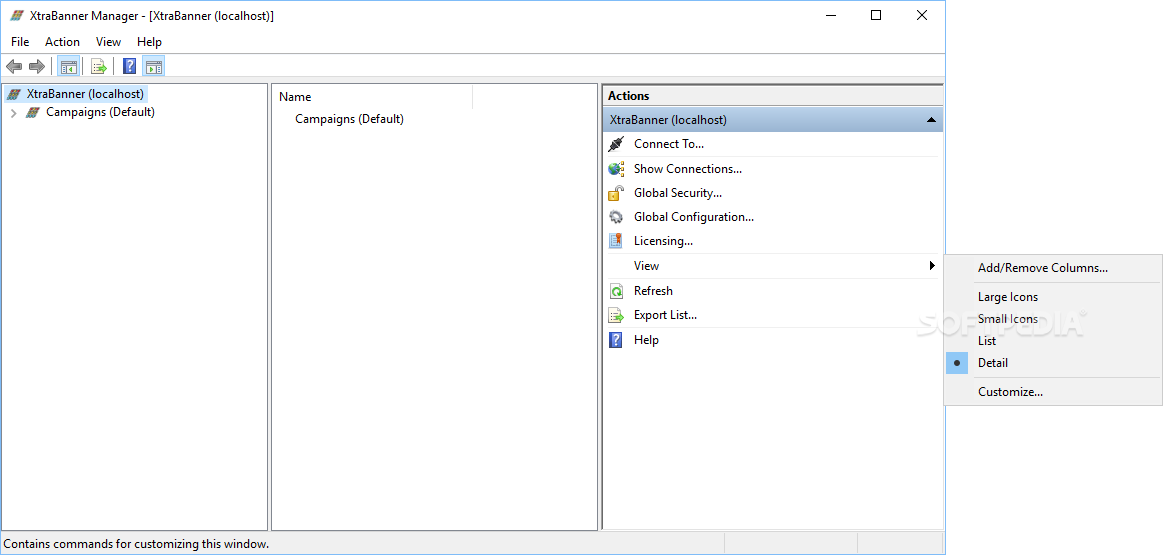Expand the Campaigns (Default) tree node
The width and height of the screenshot is (1163, 555).
pos(13,113)
